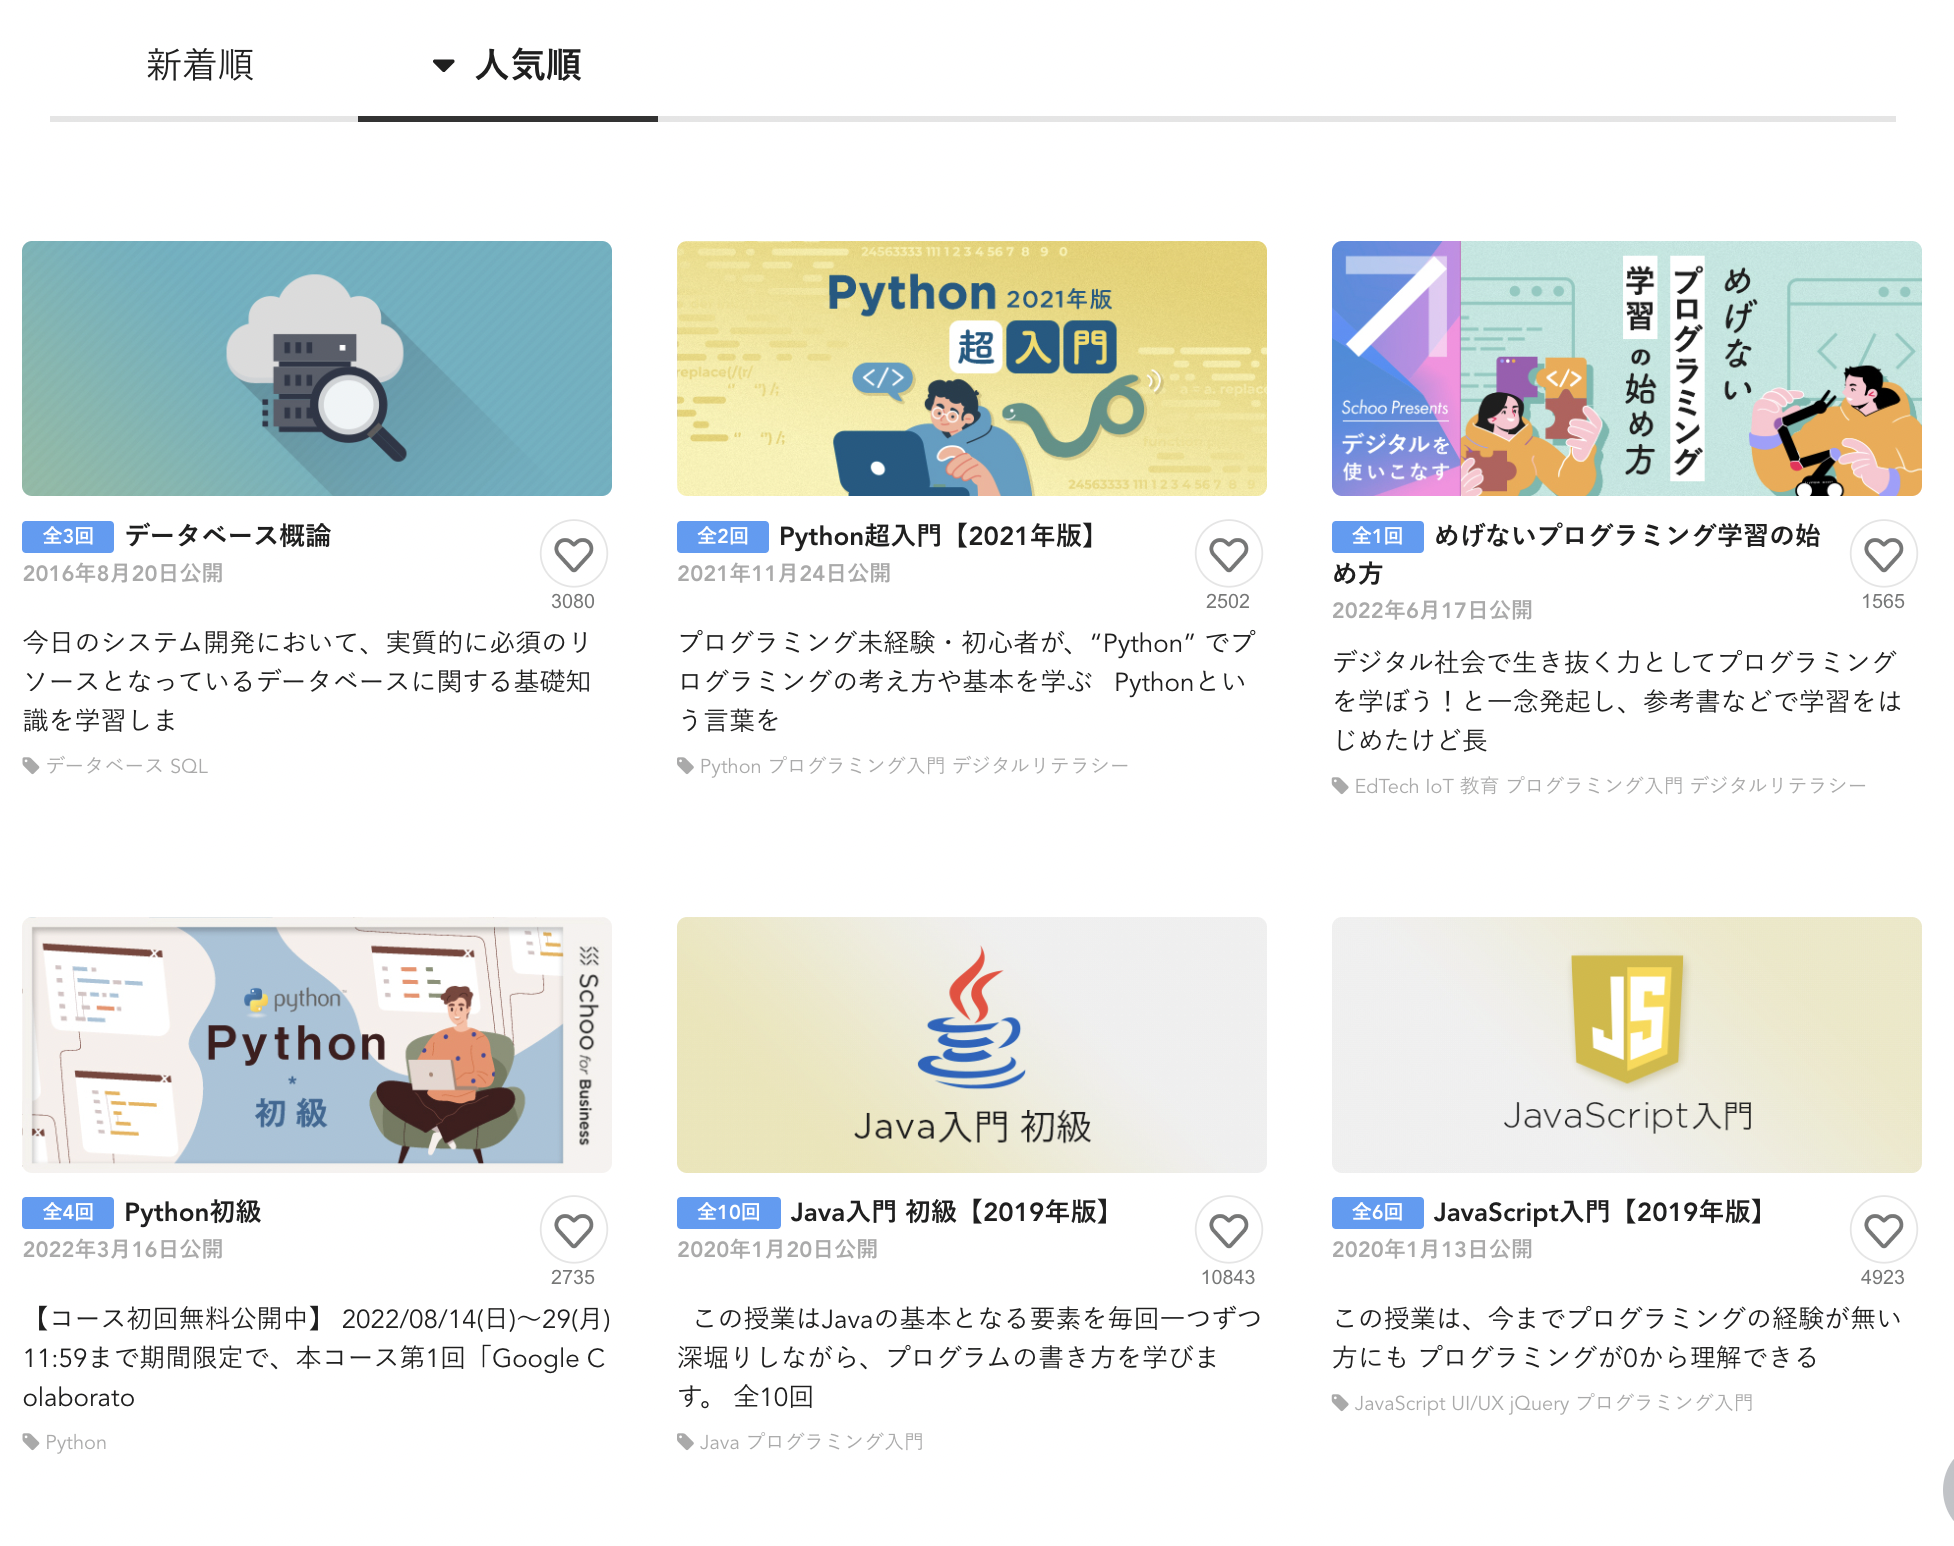The image size is (1954, 1546).
Task: Click heart icon for Python初級
Action: 573,1230
